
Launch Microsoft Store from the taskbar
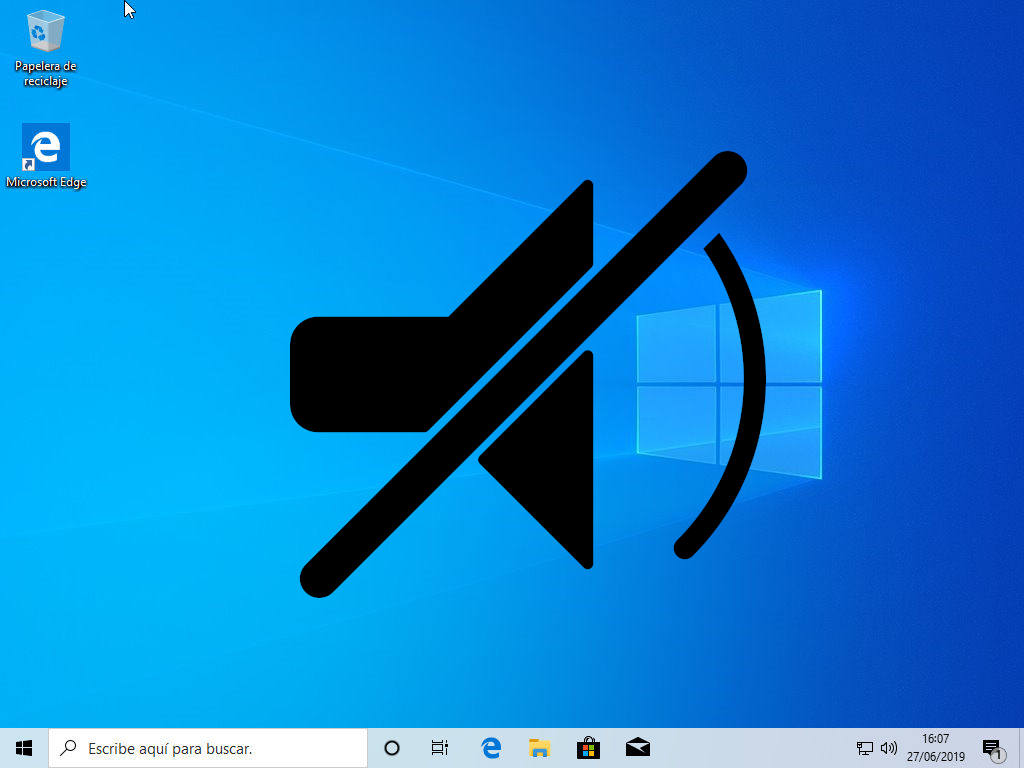(588, 747)
